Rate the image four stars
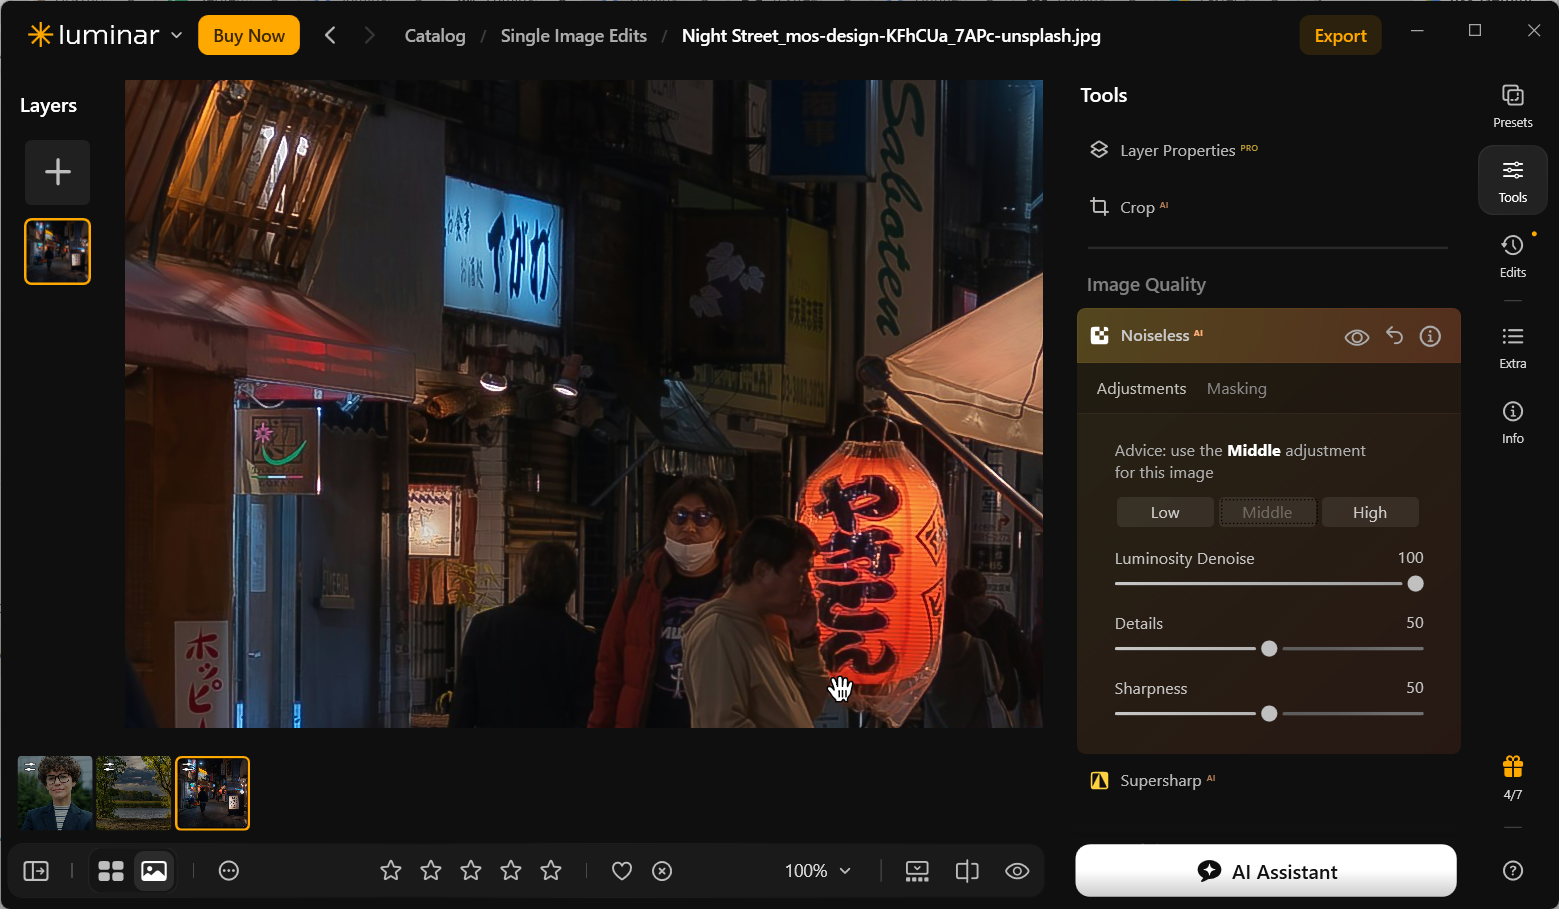 (511, 871)
